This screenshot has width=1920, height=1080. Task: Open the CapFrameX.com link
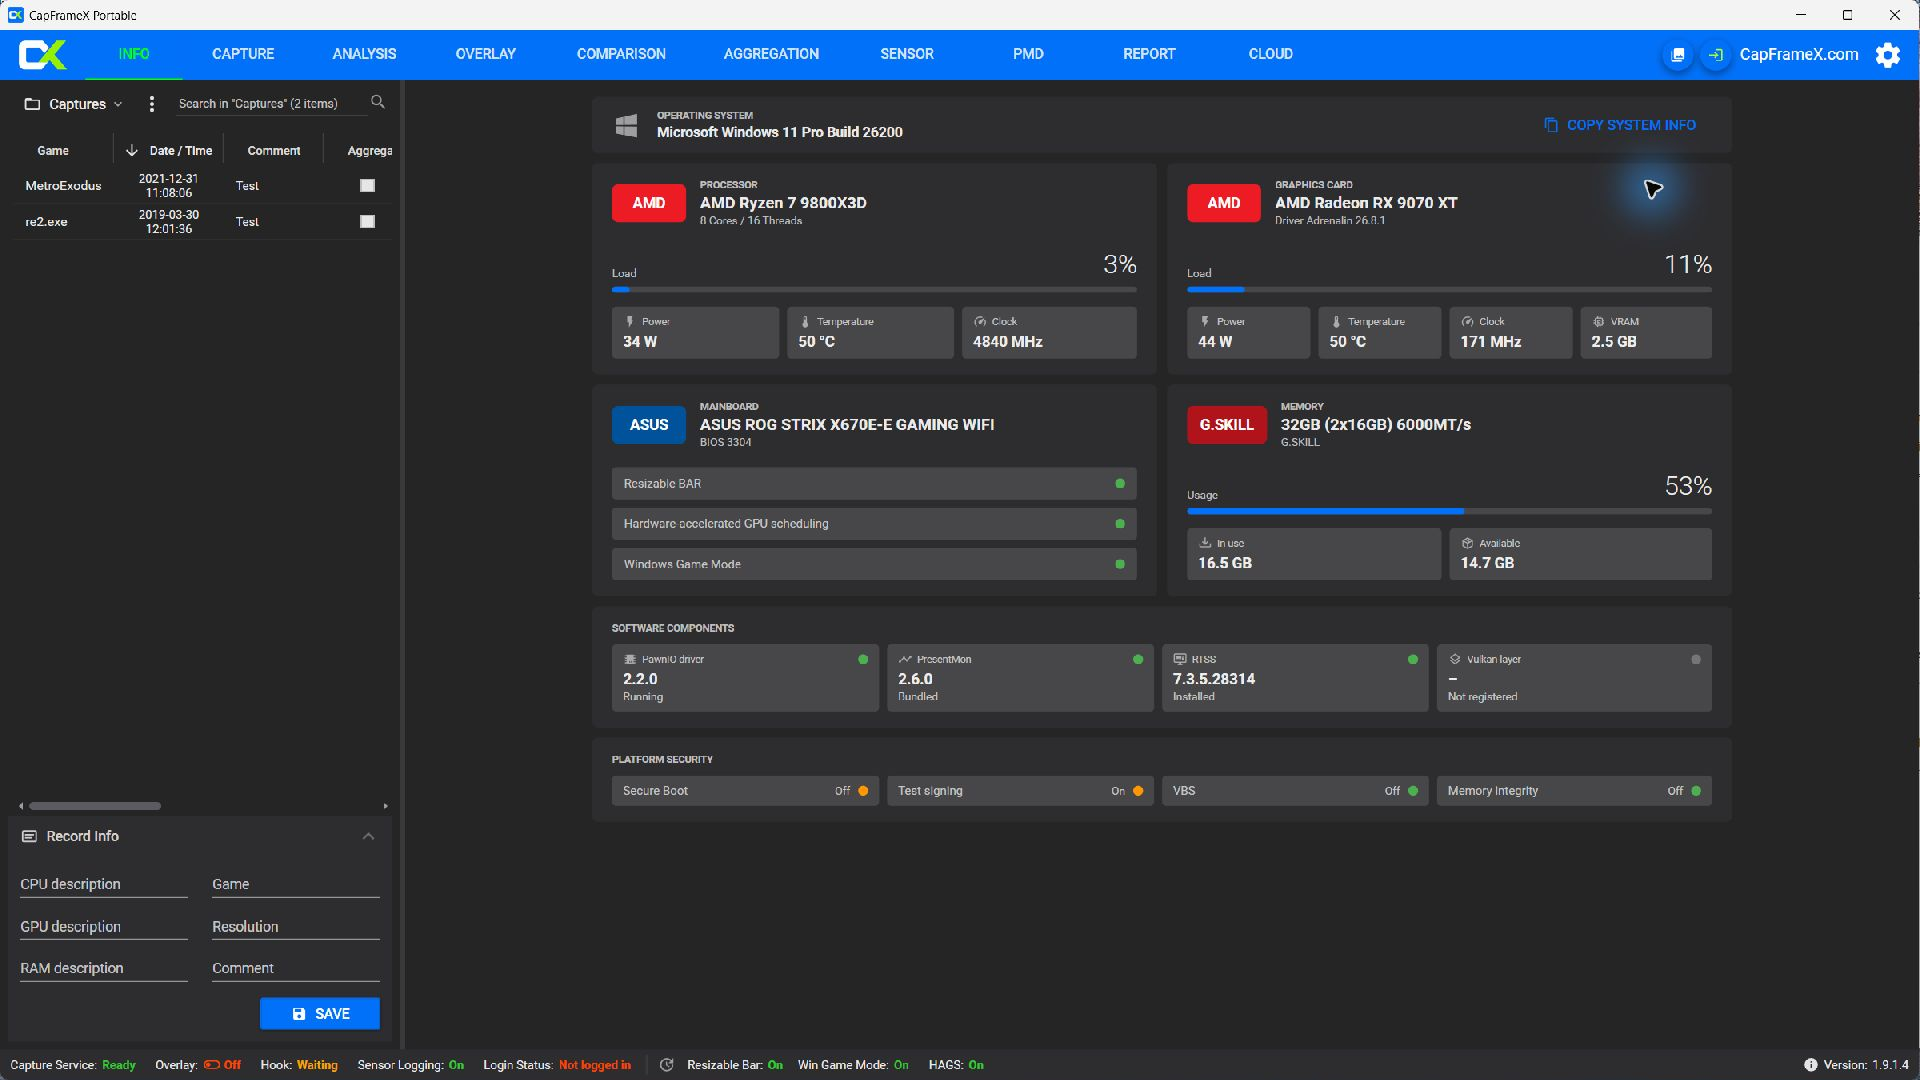tap(1799, 55)
